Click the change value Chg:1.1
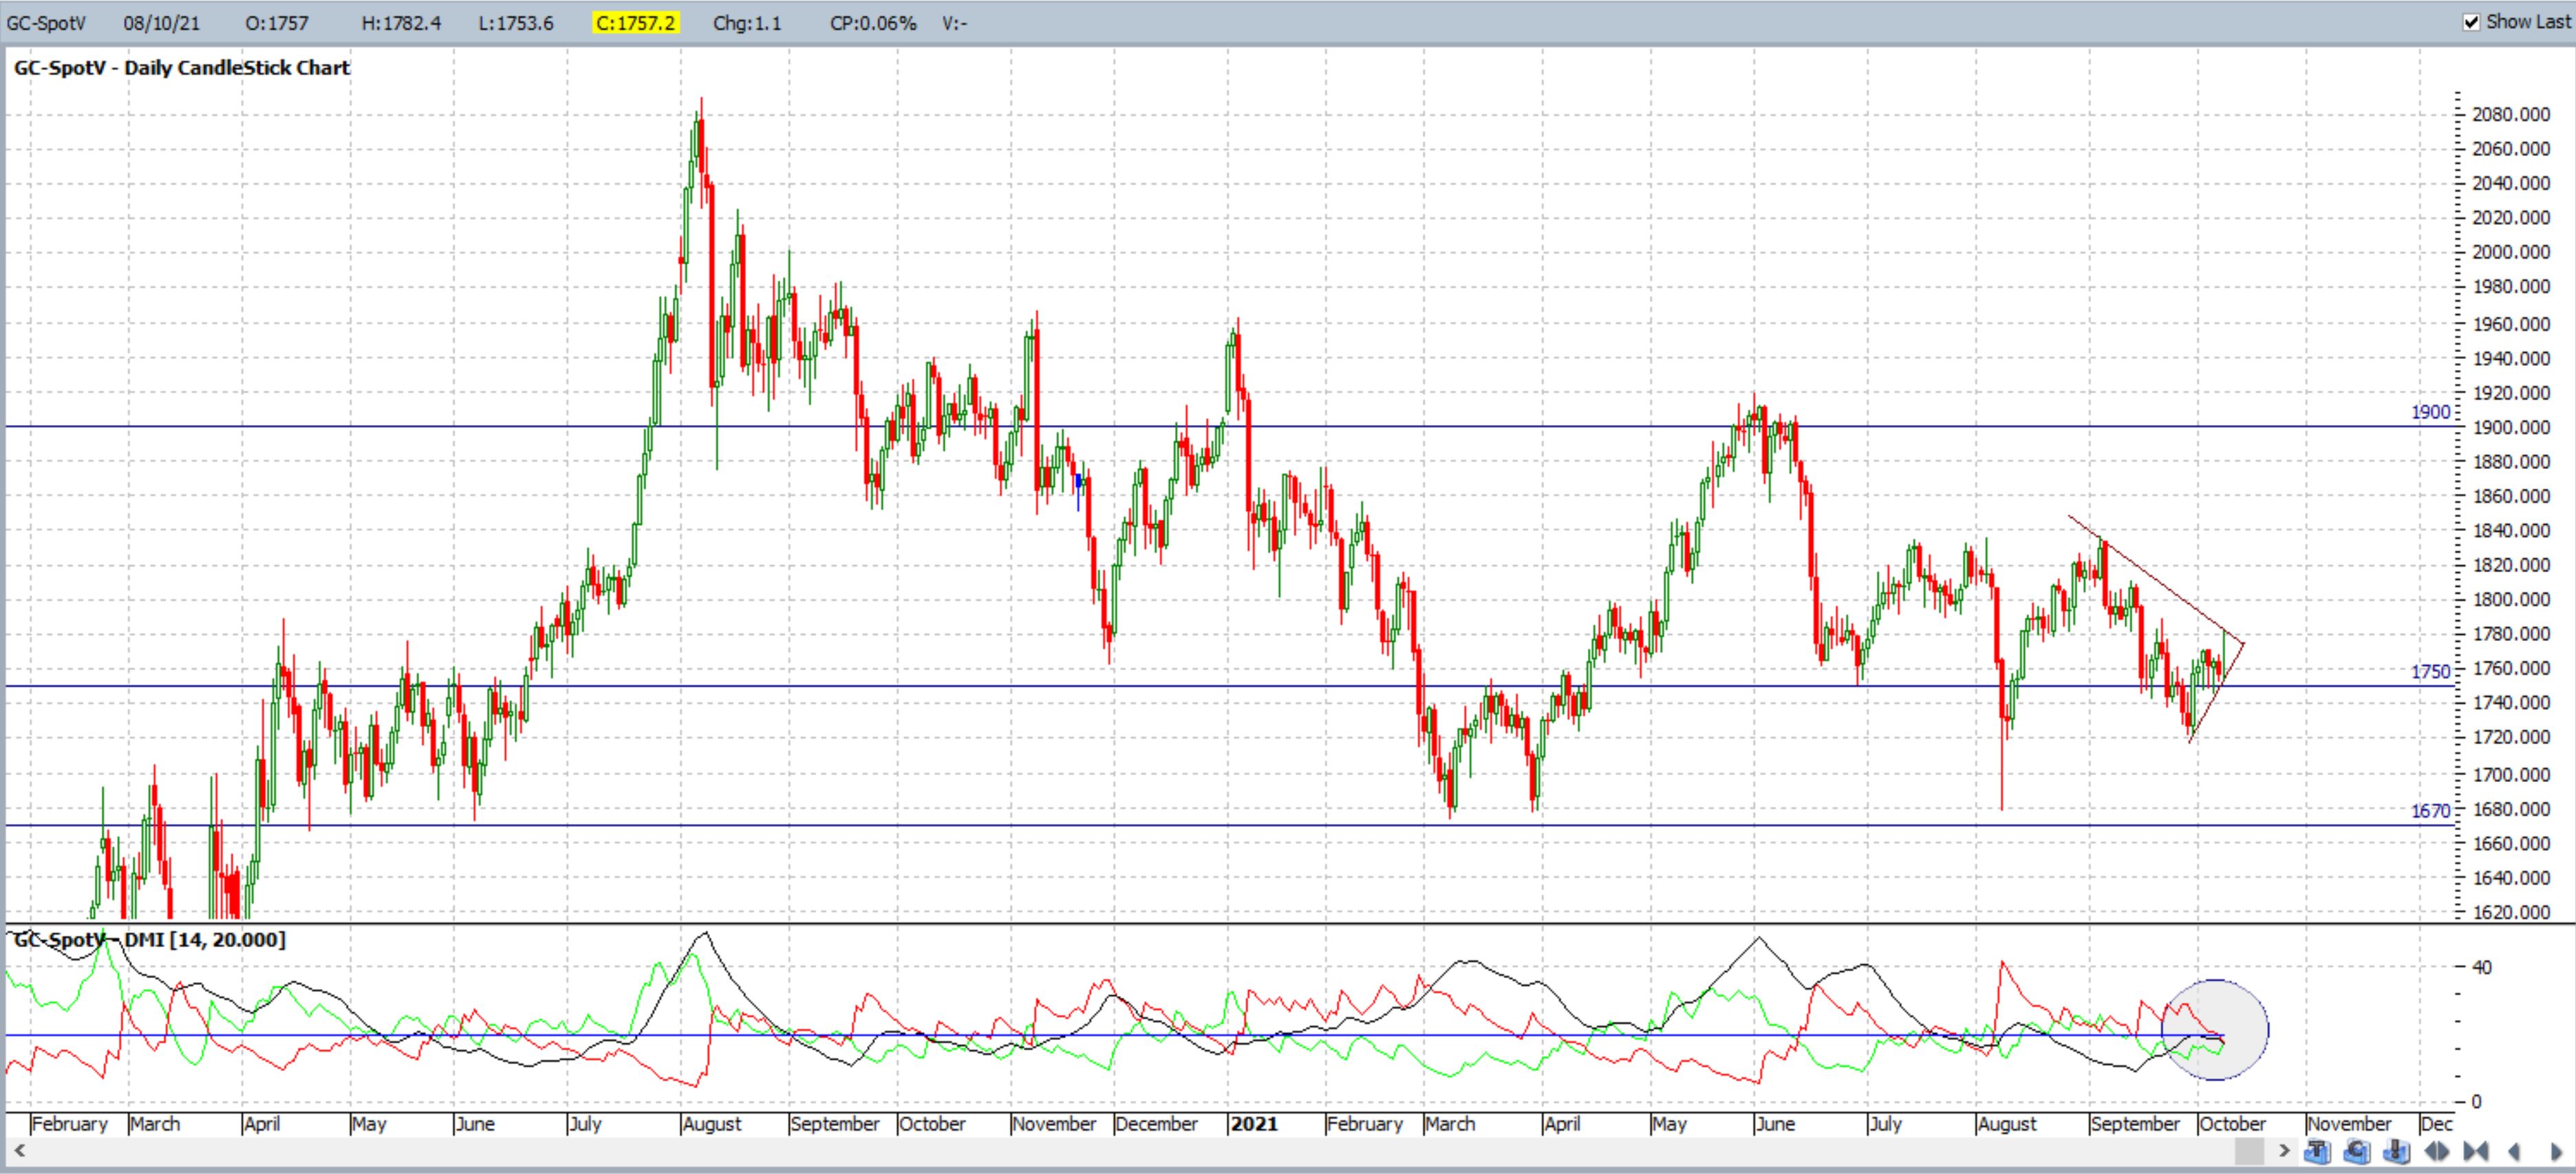Image resolution: width=2576 pixels, height=1174 pixels. [747, 23]
